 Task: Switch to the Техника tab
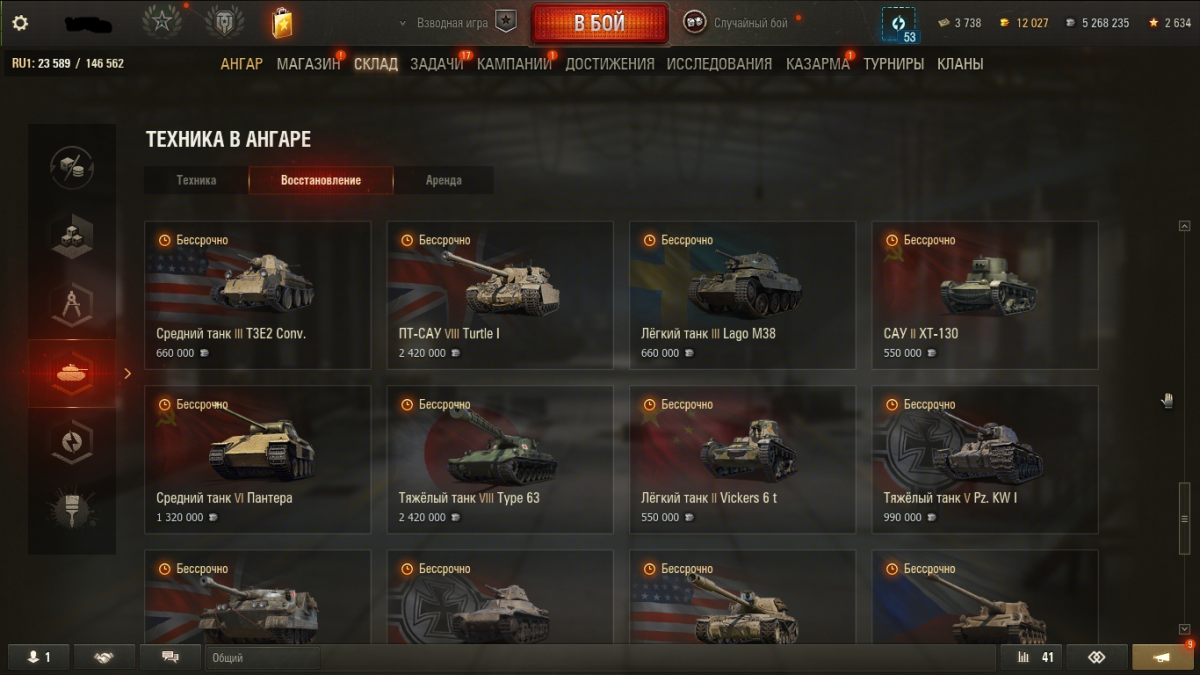196,180
